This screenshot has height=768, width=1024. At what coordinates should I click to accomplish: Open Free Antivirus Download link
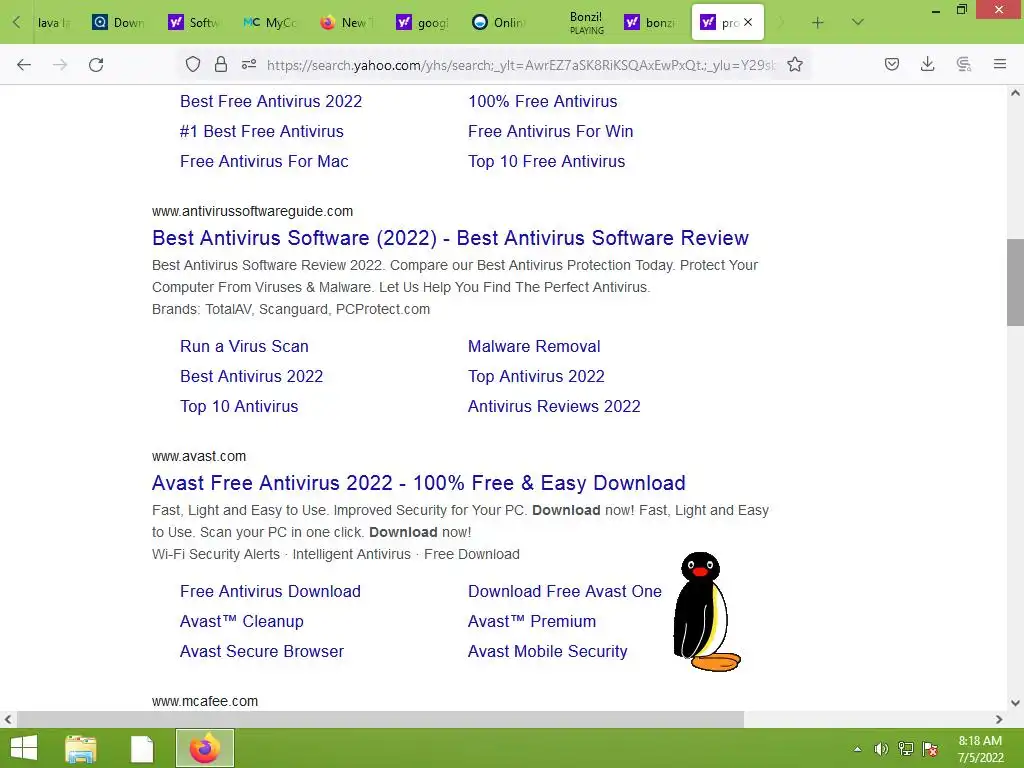pos(270,591)
